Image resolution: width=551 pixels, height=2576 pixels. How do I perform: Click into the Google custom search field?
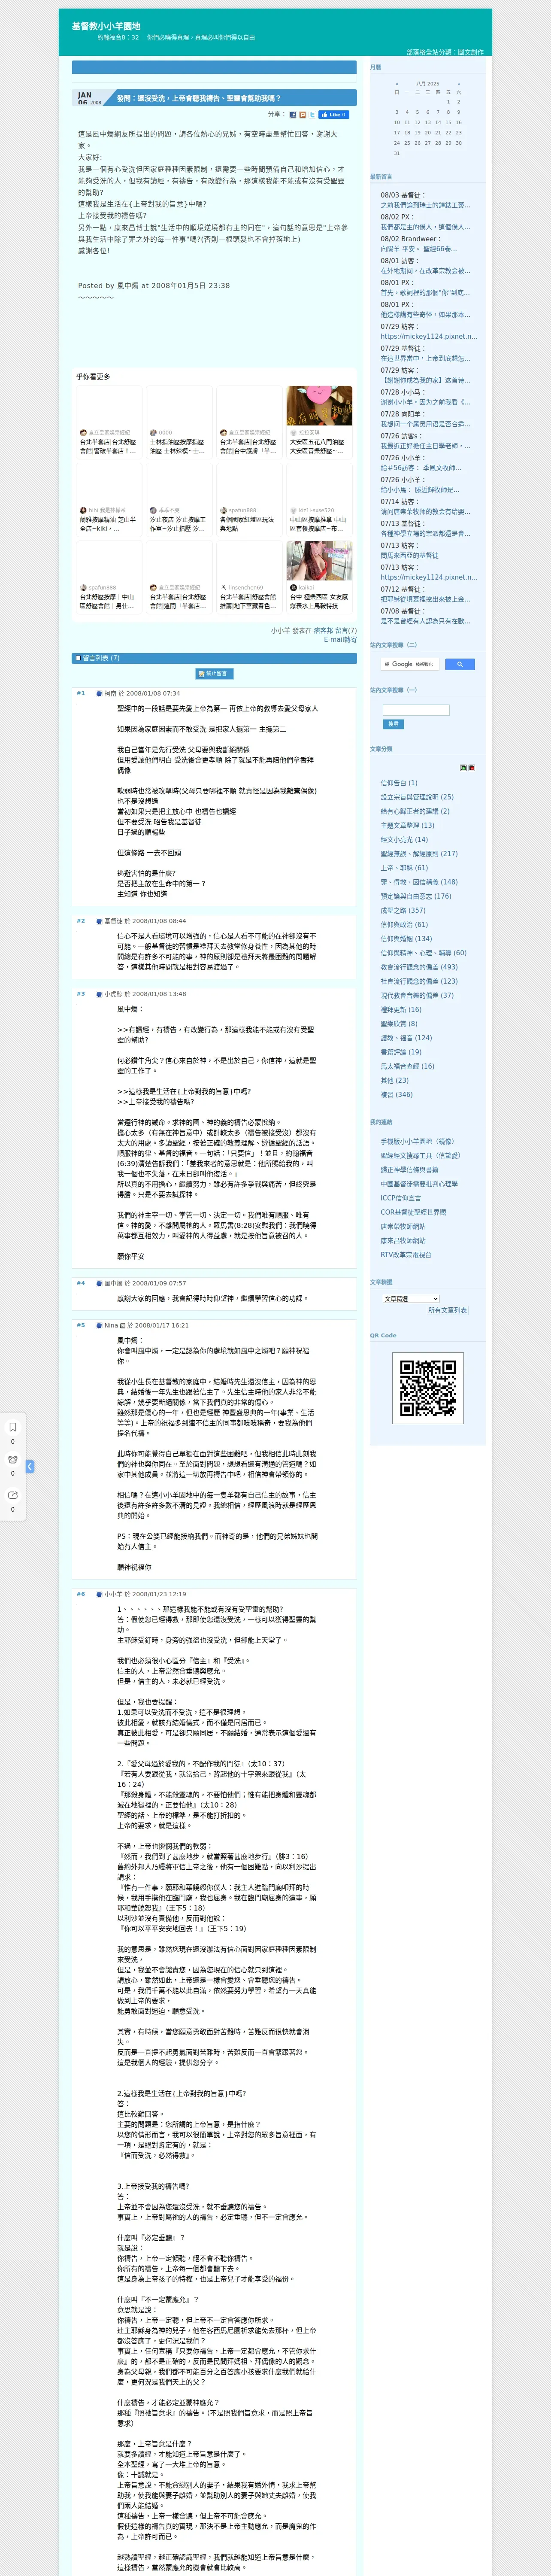pos(410,664)
